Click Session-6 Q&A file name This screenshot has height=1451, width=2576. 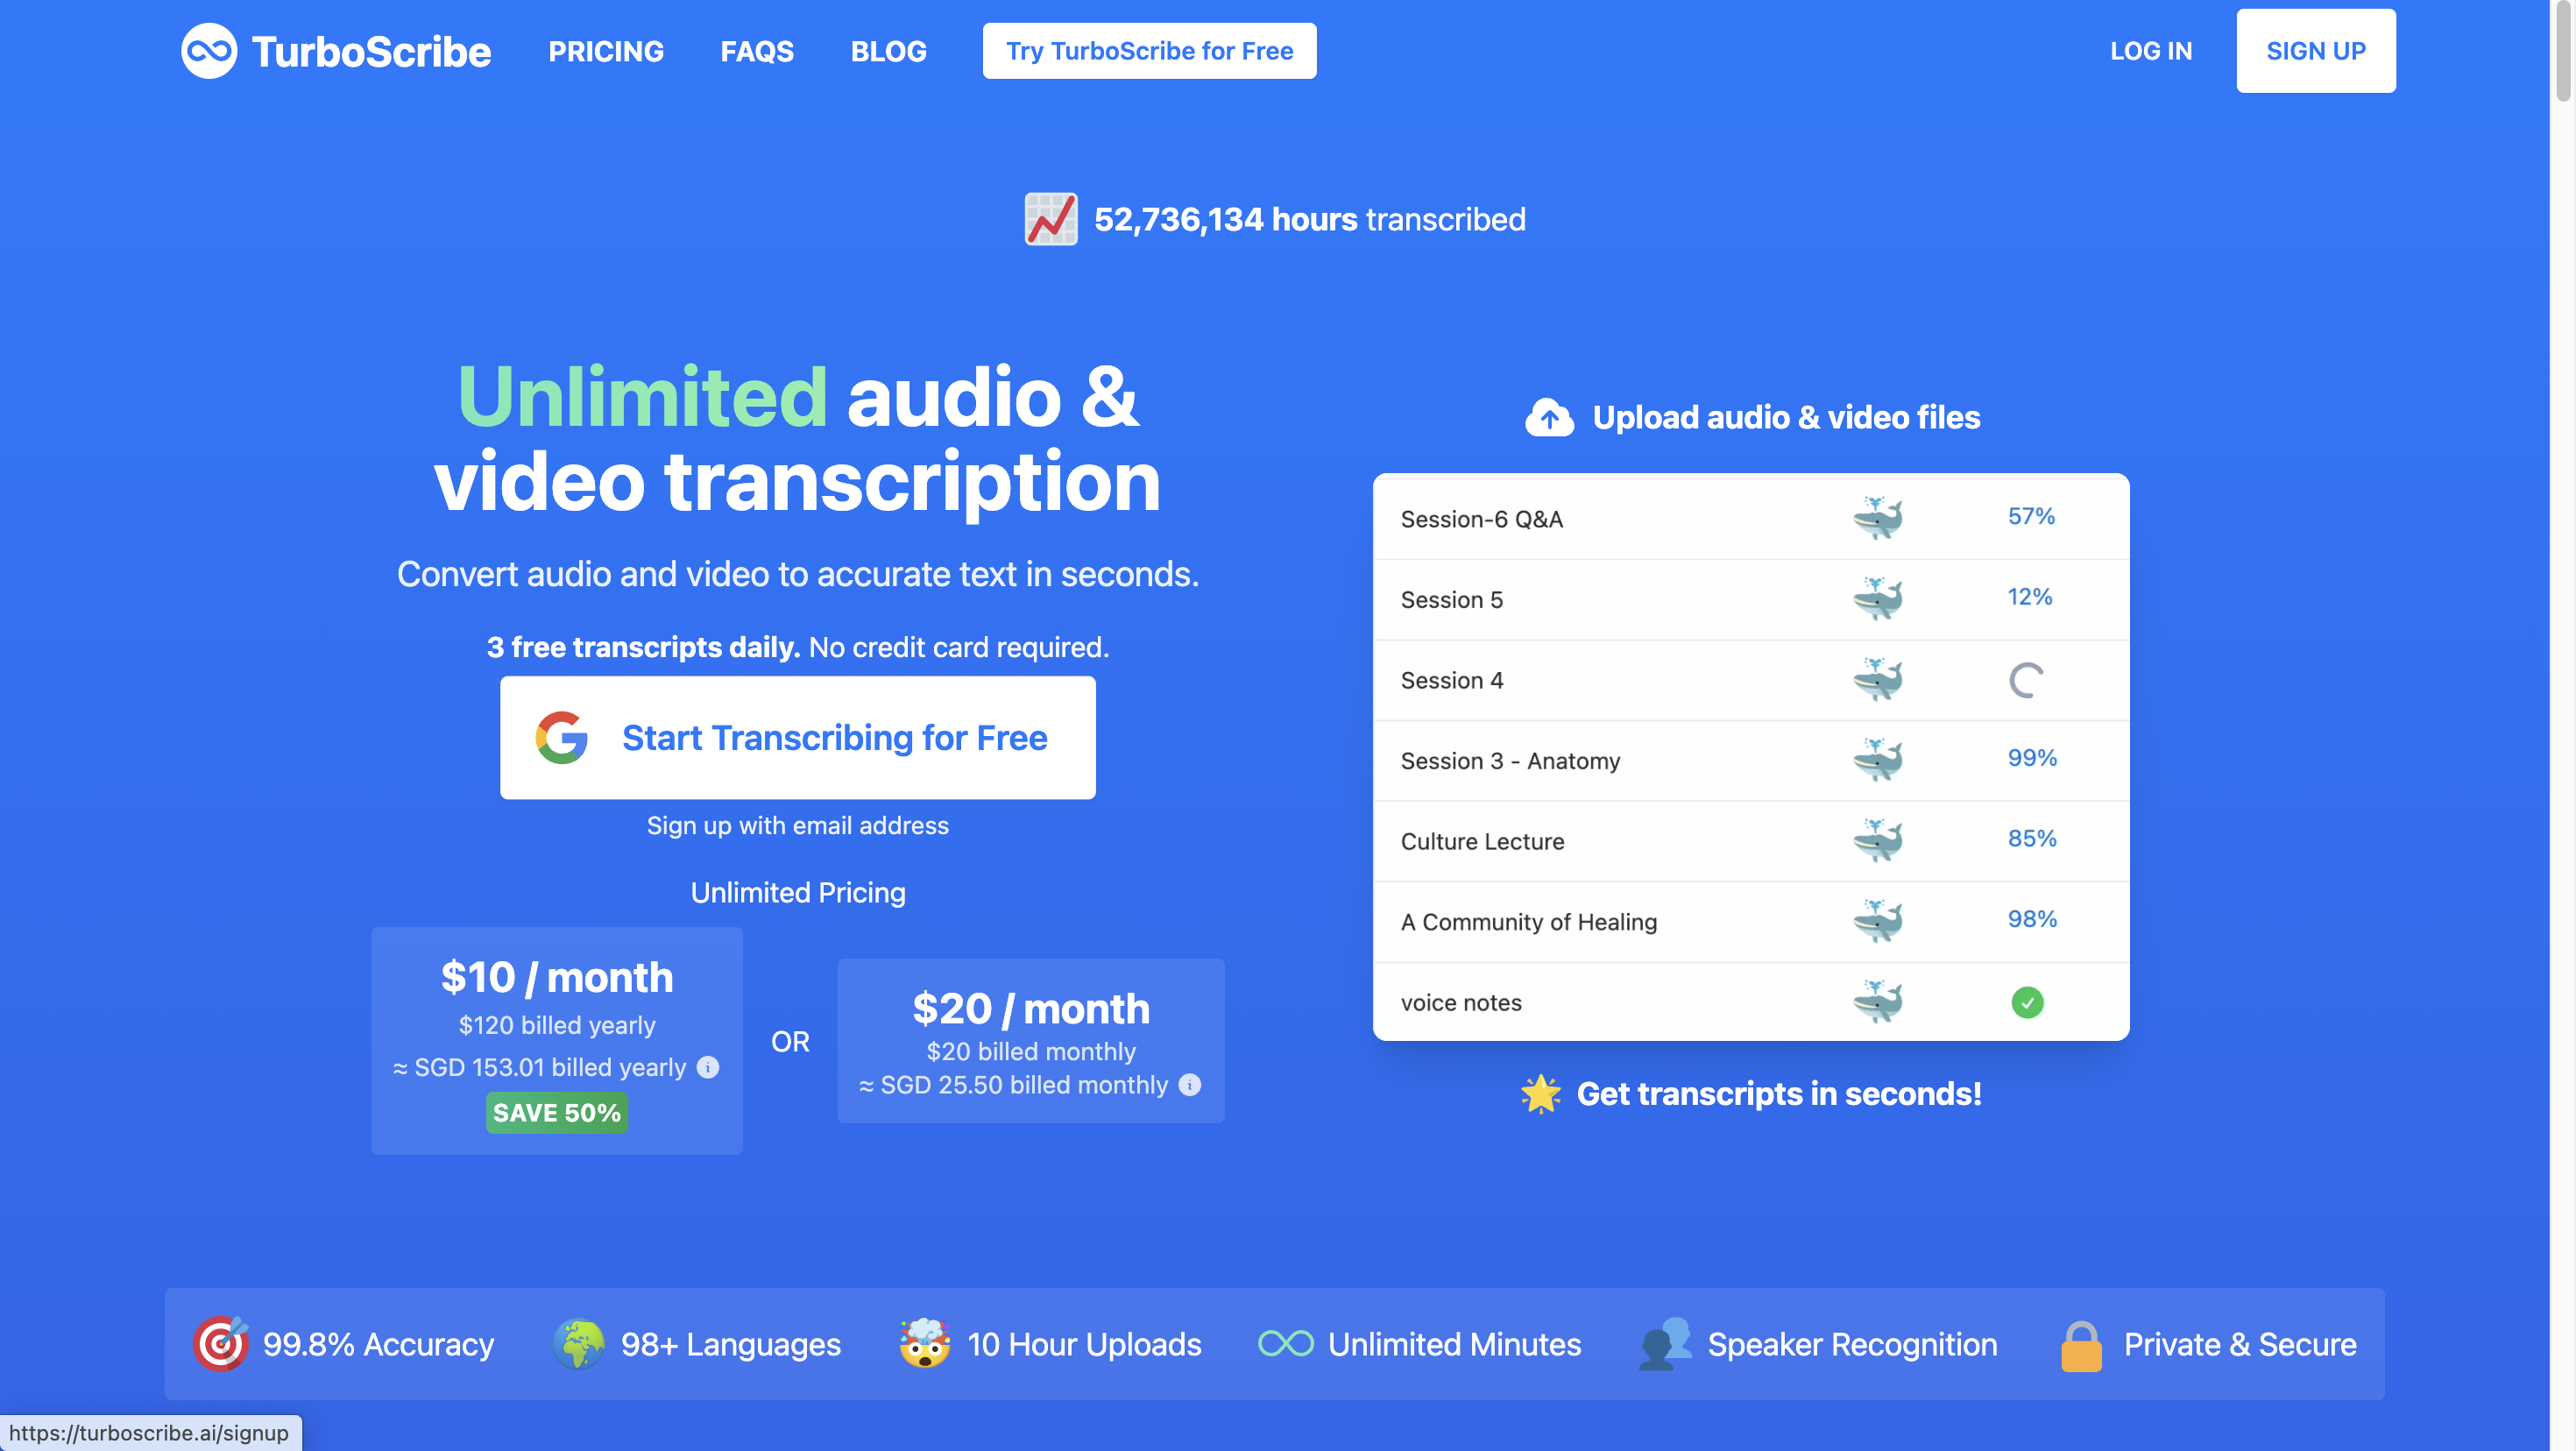click(1481, 519)
